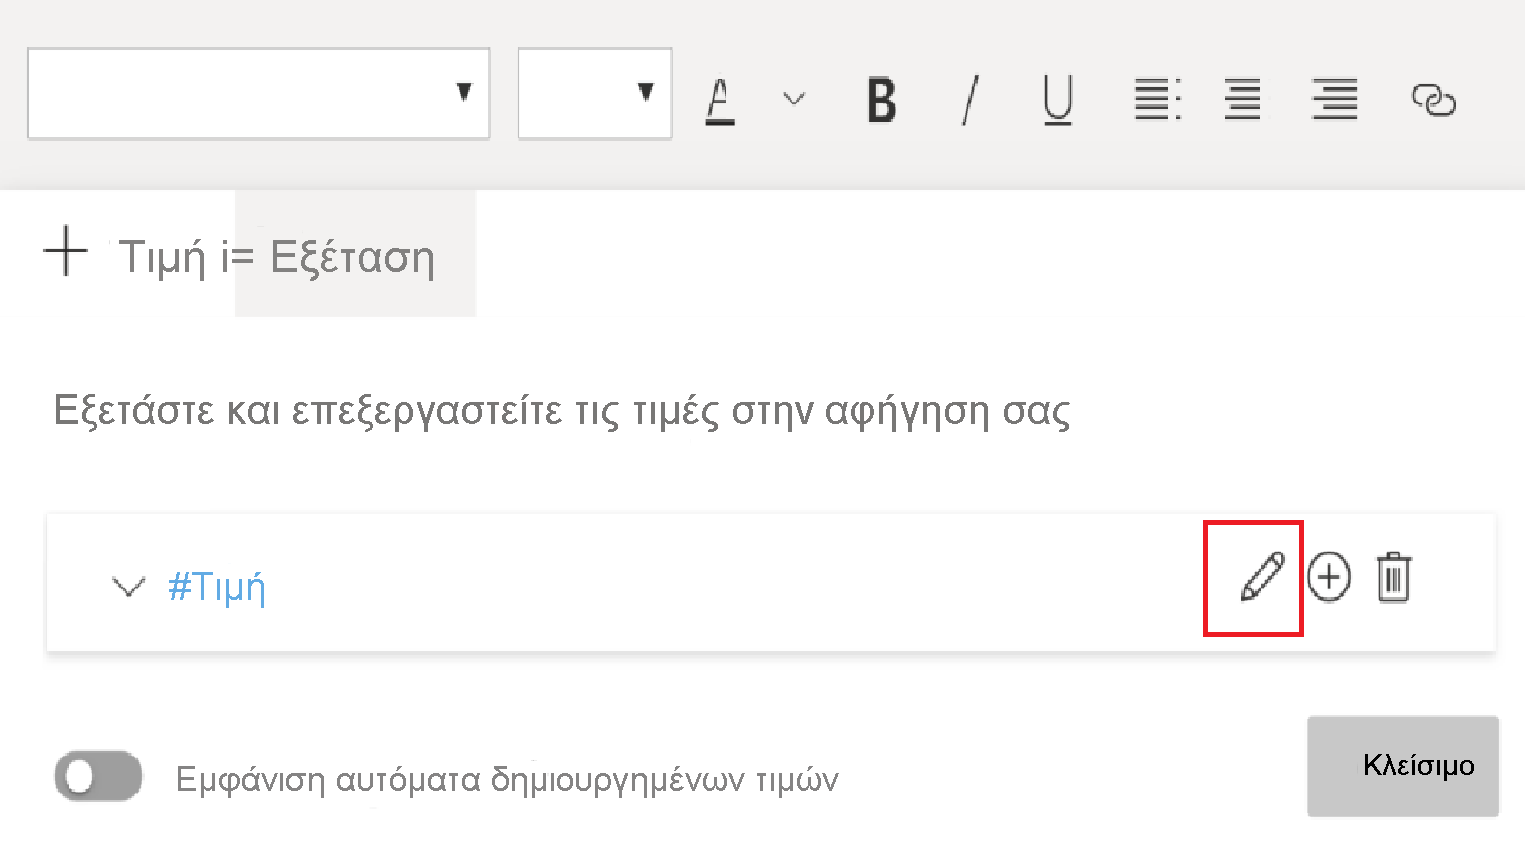
Task: Insert #Τιμή with the circled plus icon
Action: [1329, 577]
